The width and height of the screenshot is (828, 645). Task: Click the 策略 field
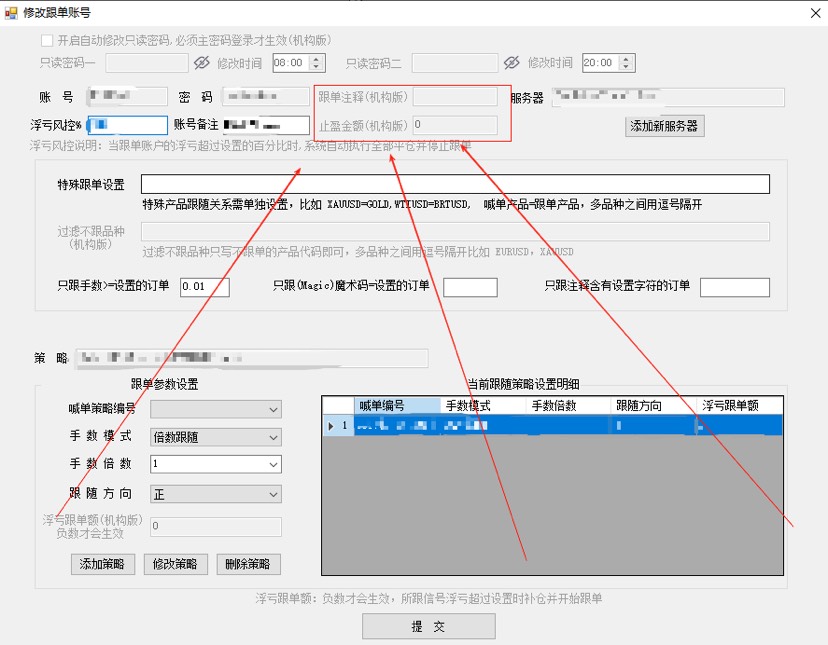(251, 358)
